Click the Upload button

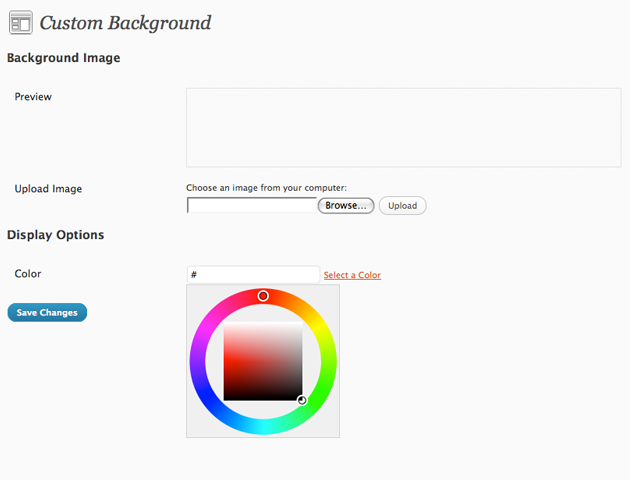coord(402,206)
